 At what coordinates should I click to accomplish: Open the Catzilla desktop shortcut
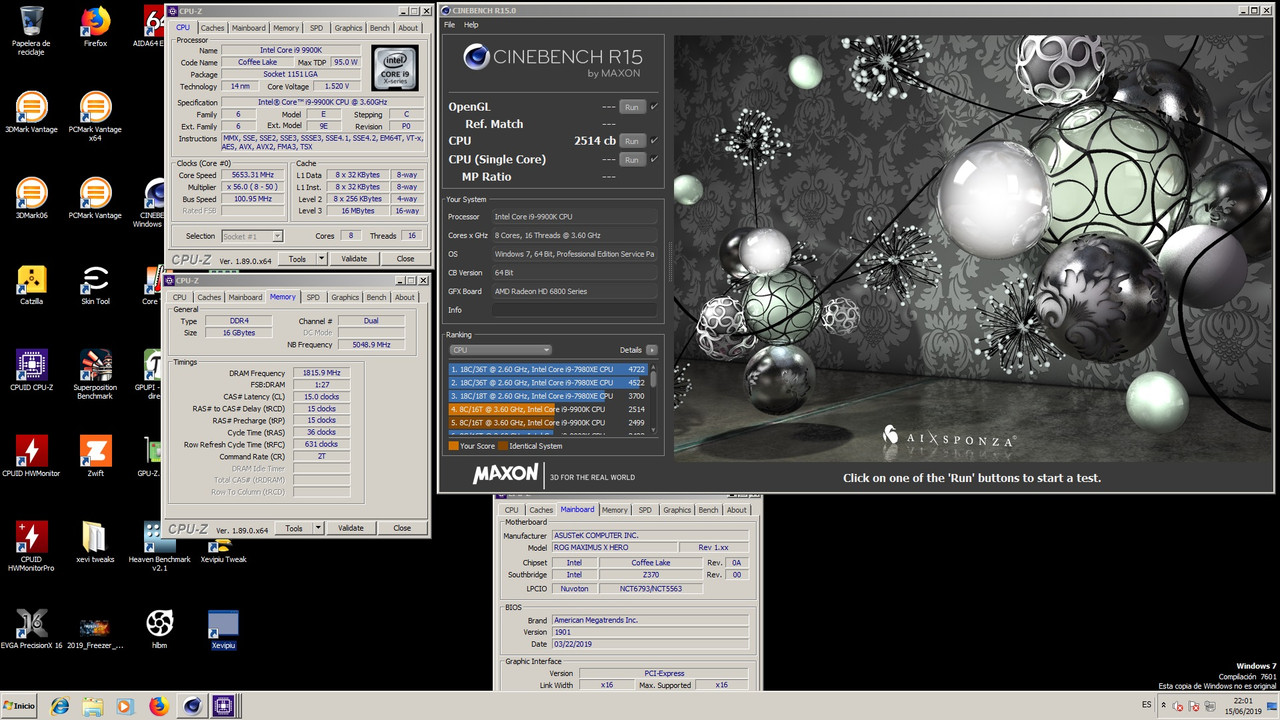pyautogui.click(x=32, y=285)
